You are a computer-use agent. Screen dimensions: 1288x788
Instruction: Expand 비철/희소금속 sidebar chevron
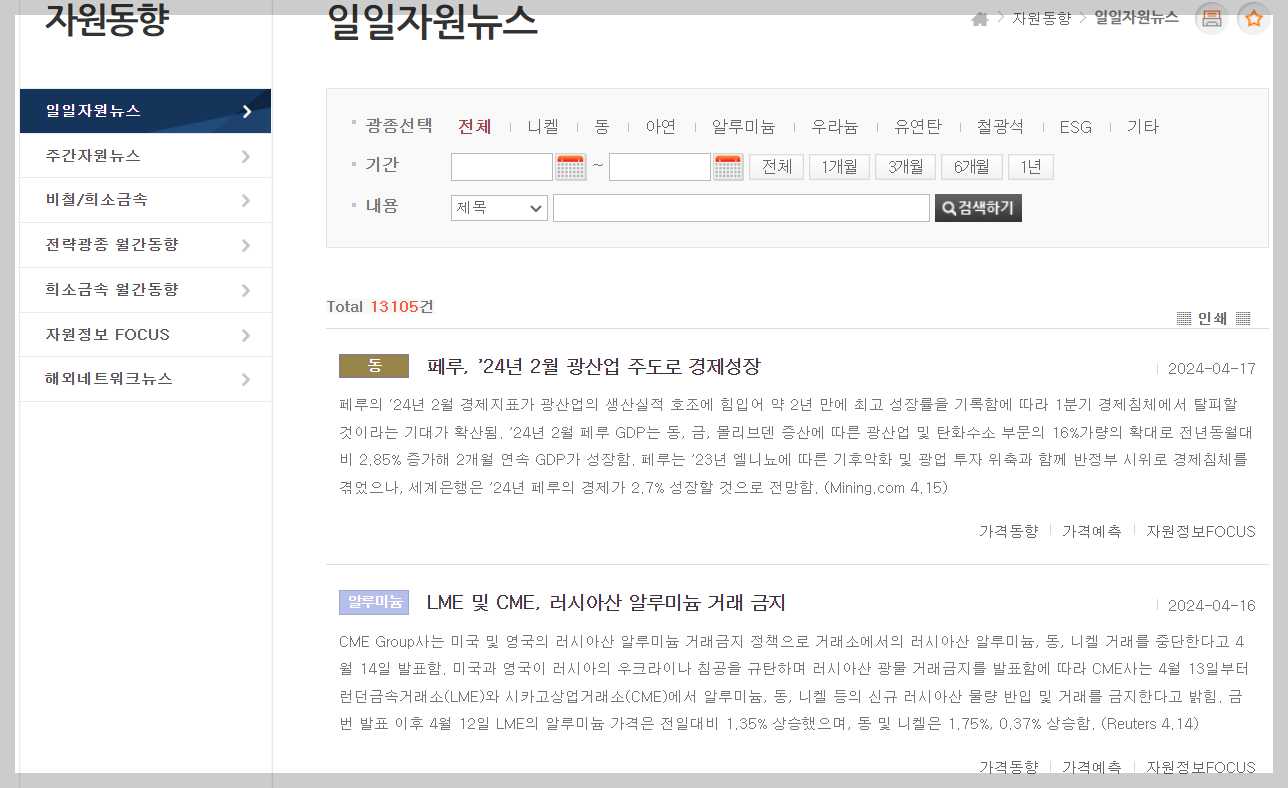pos(246,200)
